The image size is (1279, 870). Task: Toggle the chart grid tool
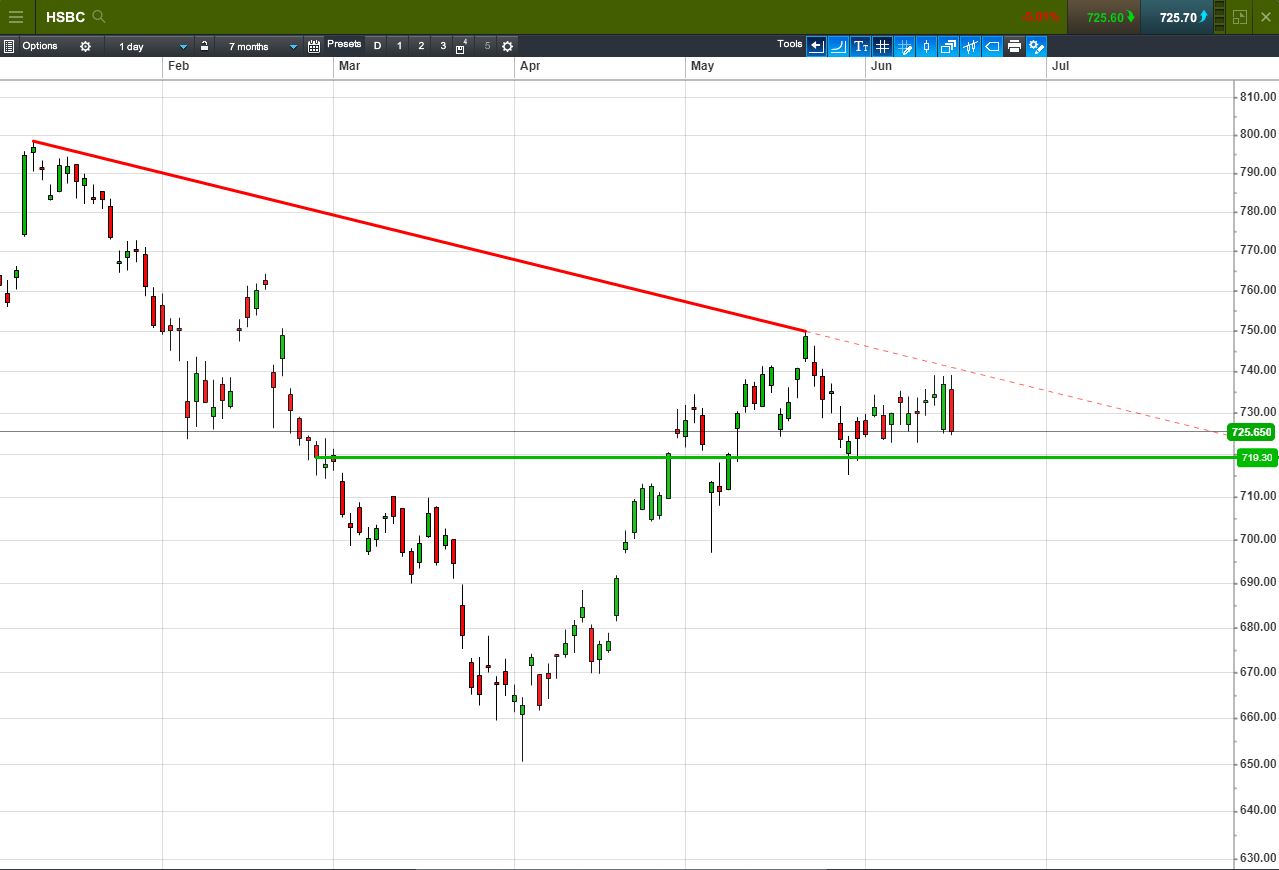[x=882, y=46]
